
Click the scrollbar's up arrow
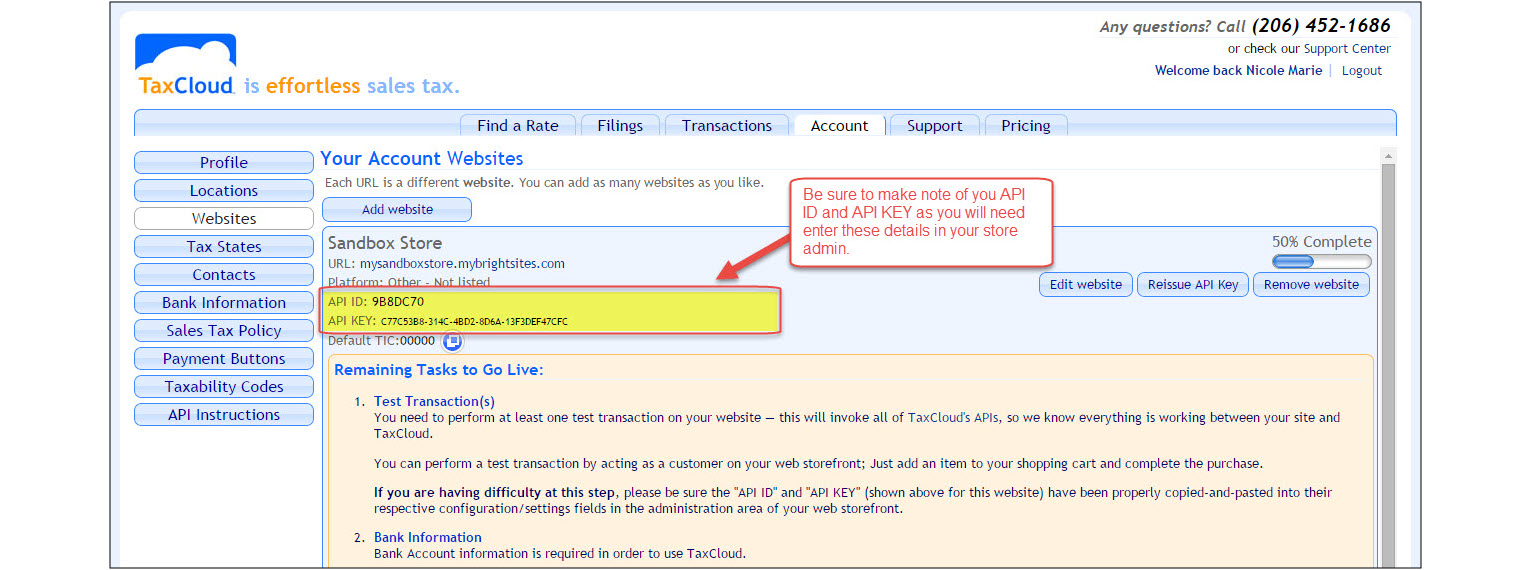pos(1388,157)
